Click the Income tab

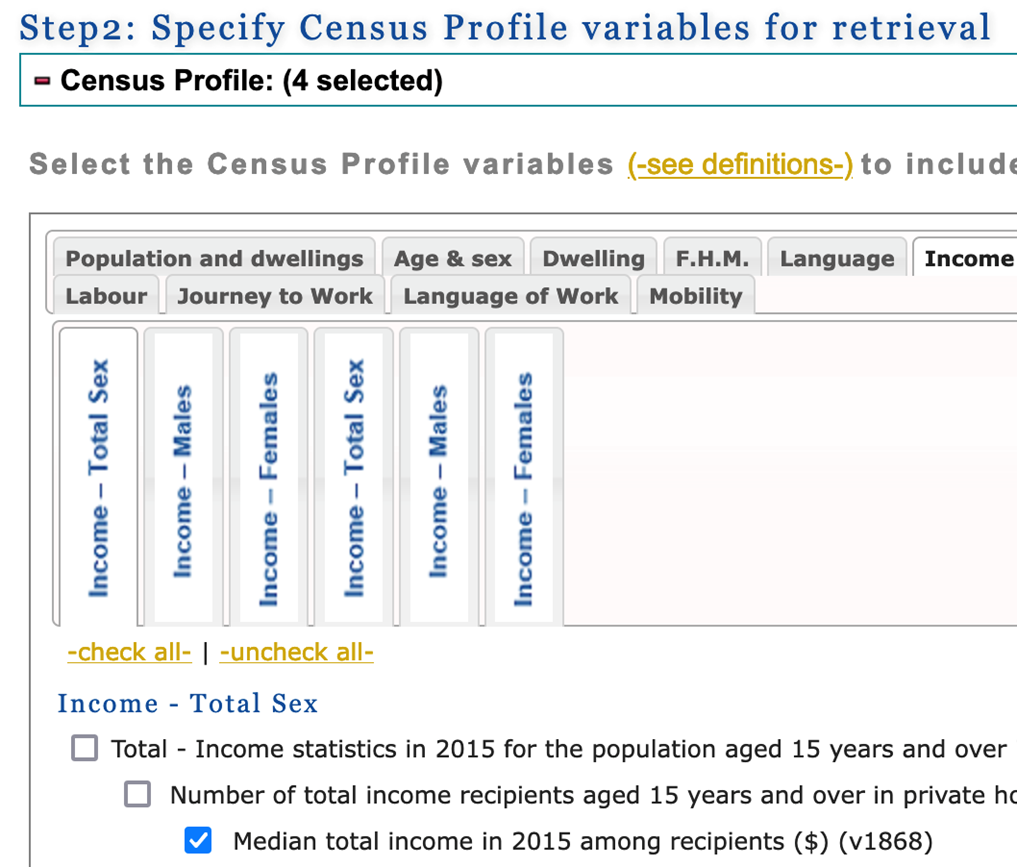point(968,258)
